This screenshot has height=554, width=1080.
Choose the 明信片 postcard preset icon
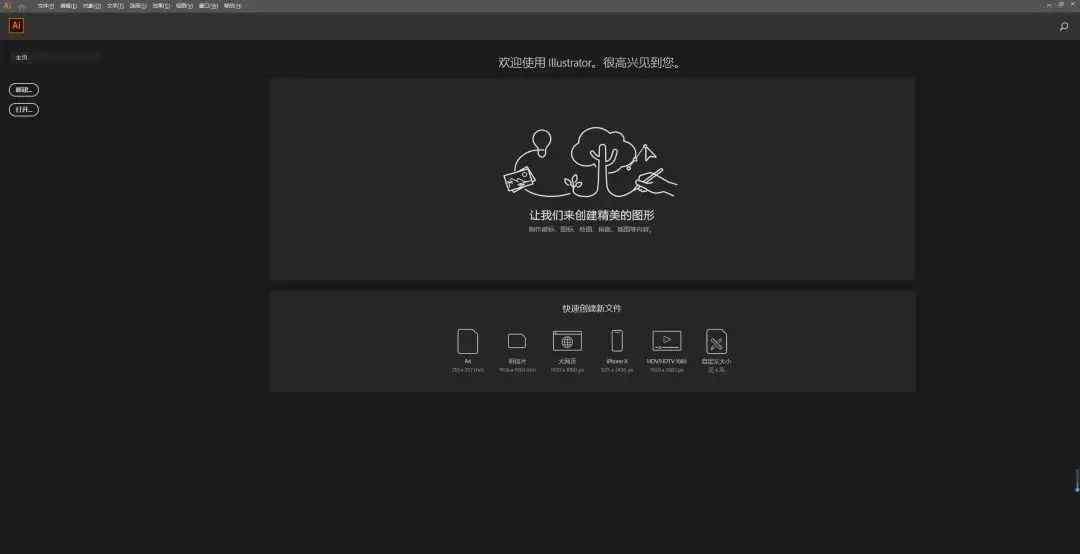(517, 341)
